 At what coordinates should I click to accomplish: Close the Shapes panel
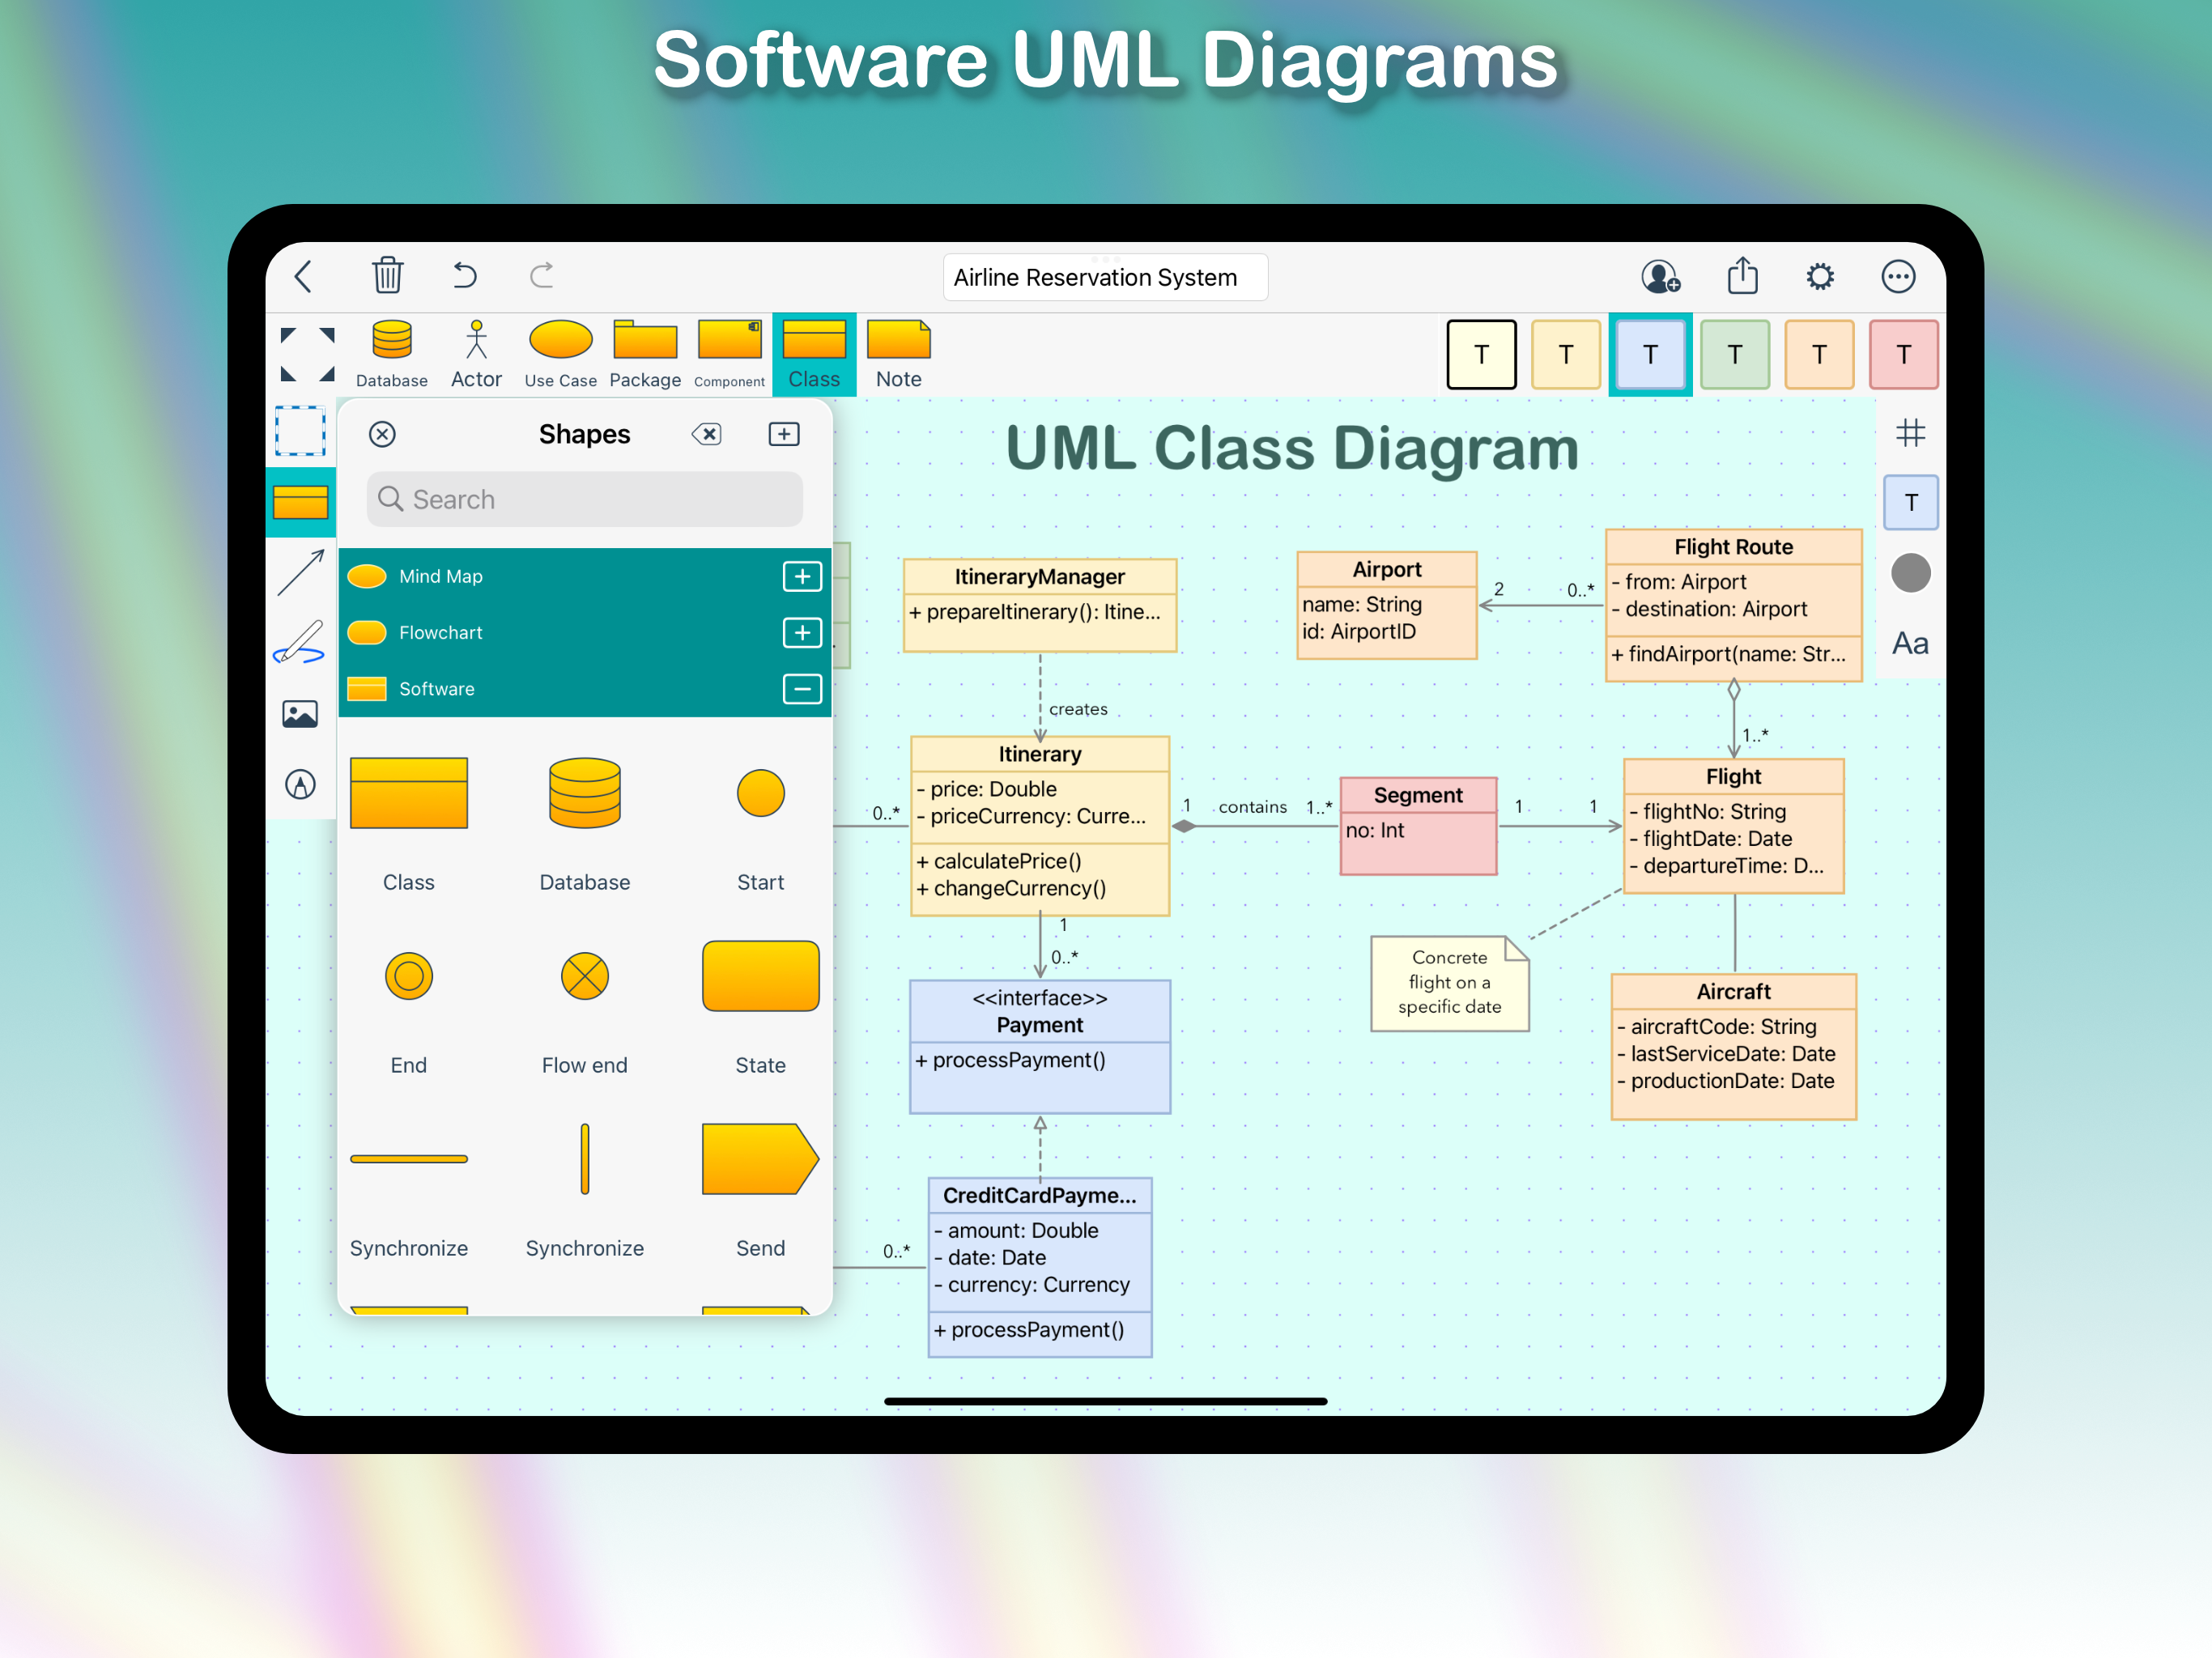(x=382, y=434)
